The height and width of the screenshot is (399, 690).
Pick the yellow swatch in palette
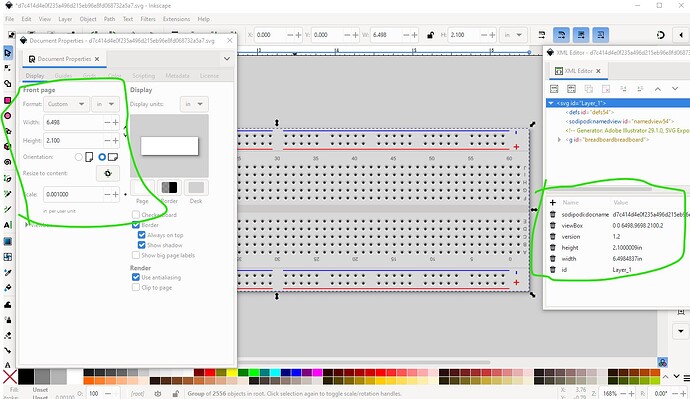232,373
